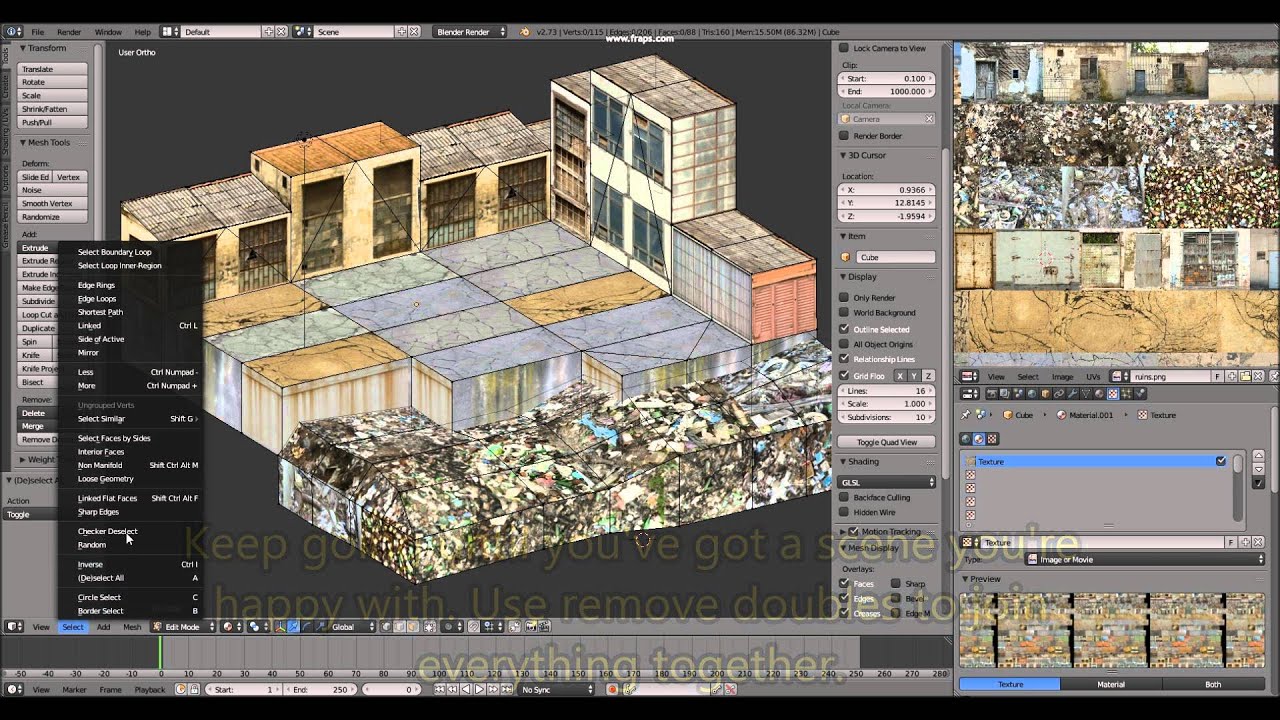The image size is (1280, 720).
Task: Click the Blender logo icon in header
Action: click(x=526, y=32)
